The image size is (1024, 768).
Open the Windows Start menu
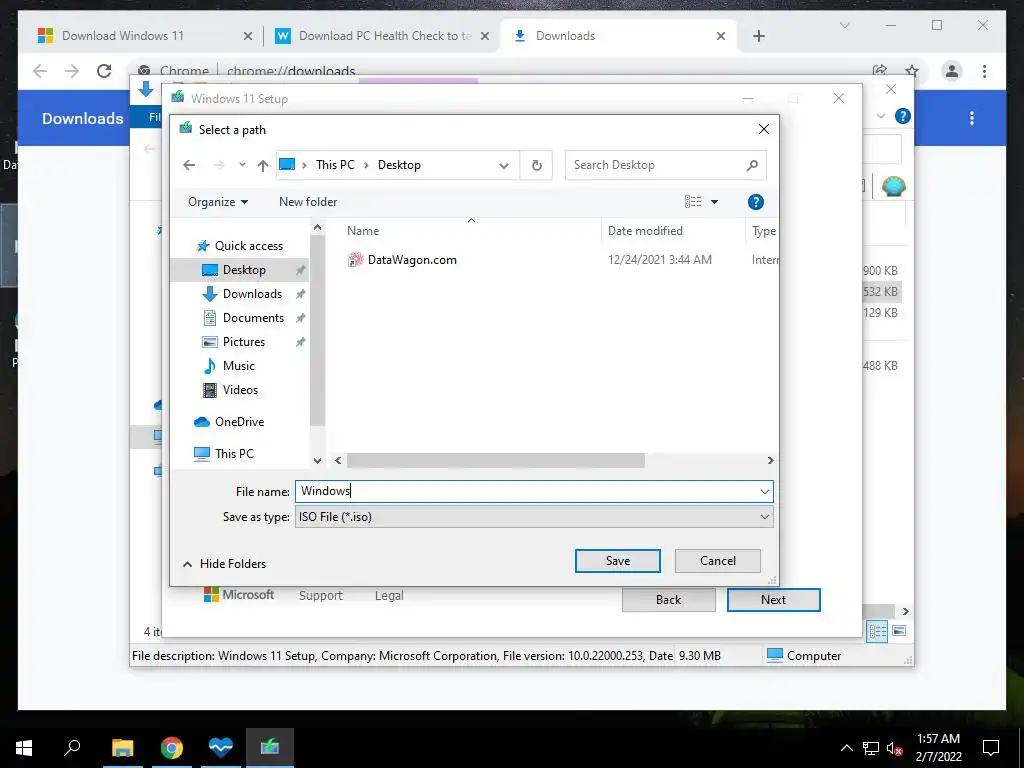[24, 748]
